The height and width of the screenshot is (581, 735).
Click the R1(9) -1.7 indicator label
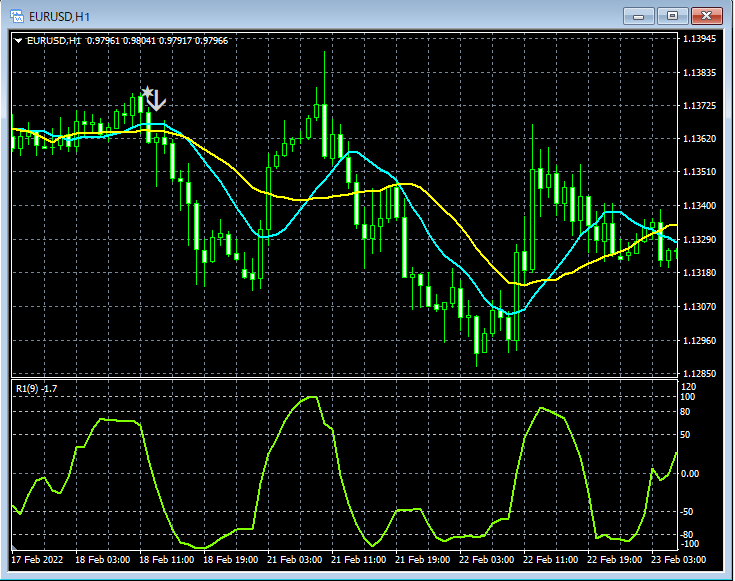pyautogui.click(x=37, y=389)
